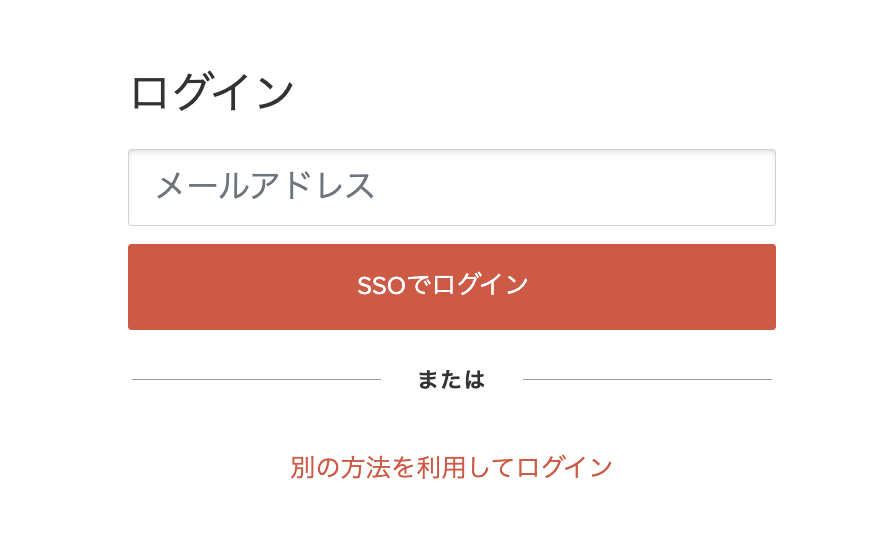Click the または divider label
892x536 pixels.
coord(451,380)
